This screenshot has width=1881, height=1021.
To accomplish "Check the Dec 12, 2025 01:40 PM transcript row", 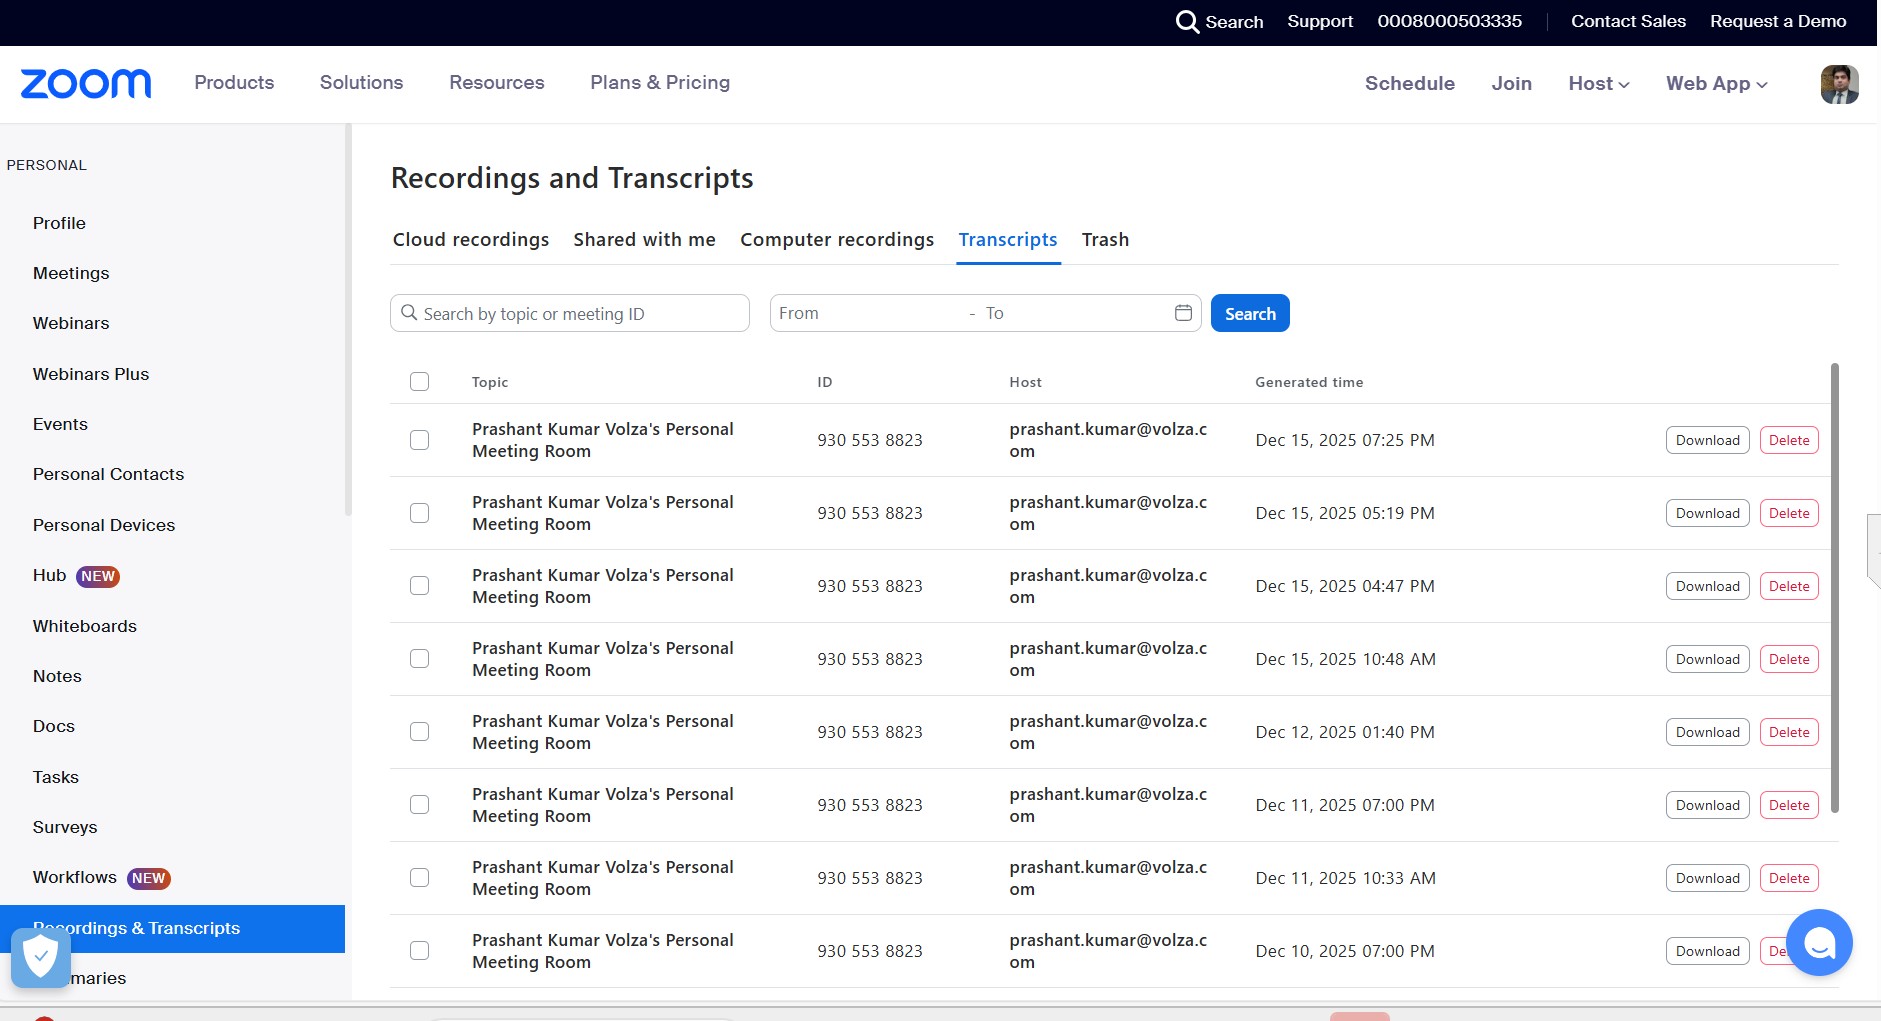I will 420,732.
